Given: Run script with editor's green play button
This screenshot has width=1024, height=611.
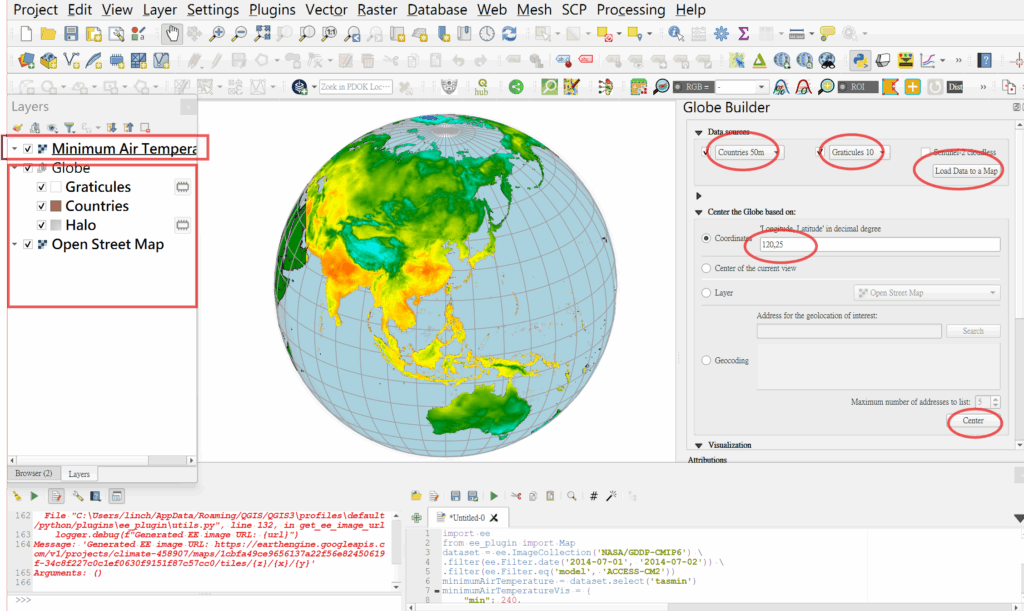Looking at the screenshot, I should tap(493, 495).
